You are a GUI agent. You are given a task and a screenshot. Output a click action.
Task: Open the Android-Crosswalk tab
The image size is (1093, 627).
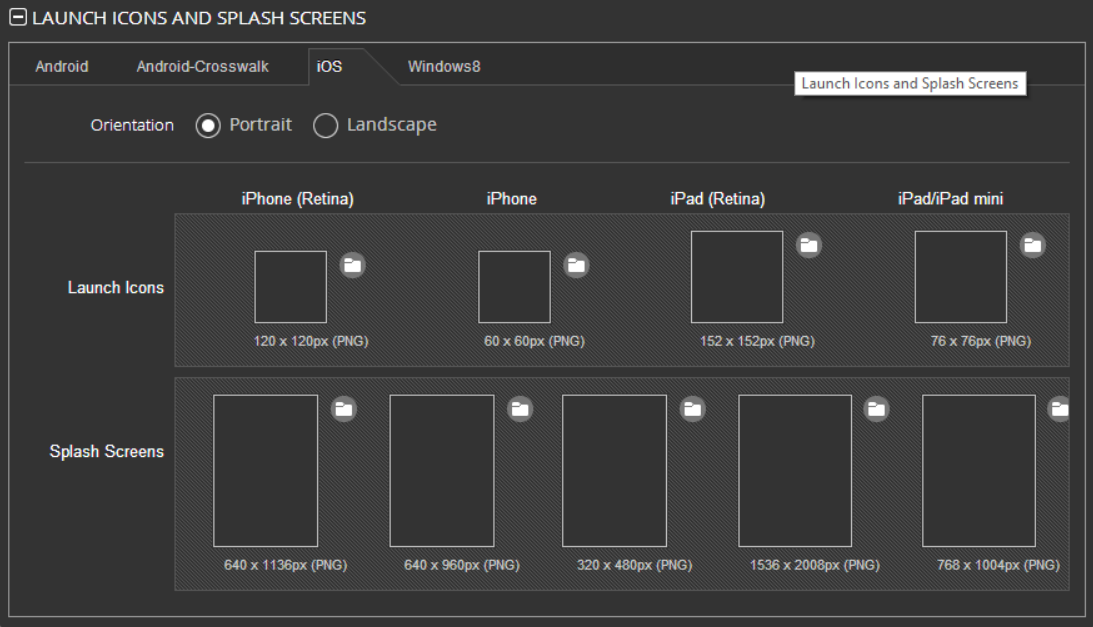click(x=202, y=66)
